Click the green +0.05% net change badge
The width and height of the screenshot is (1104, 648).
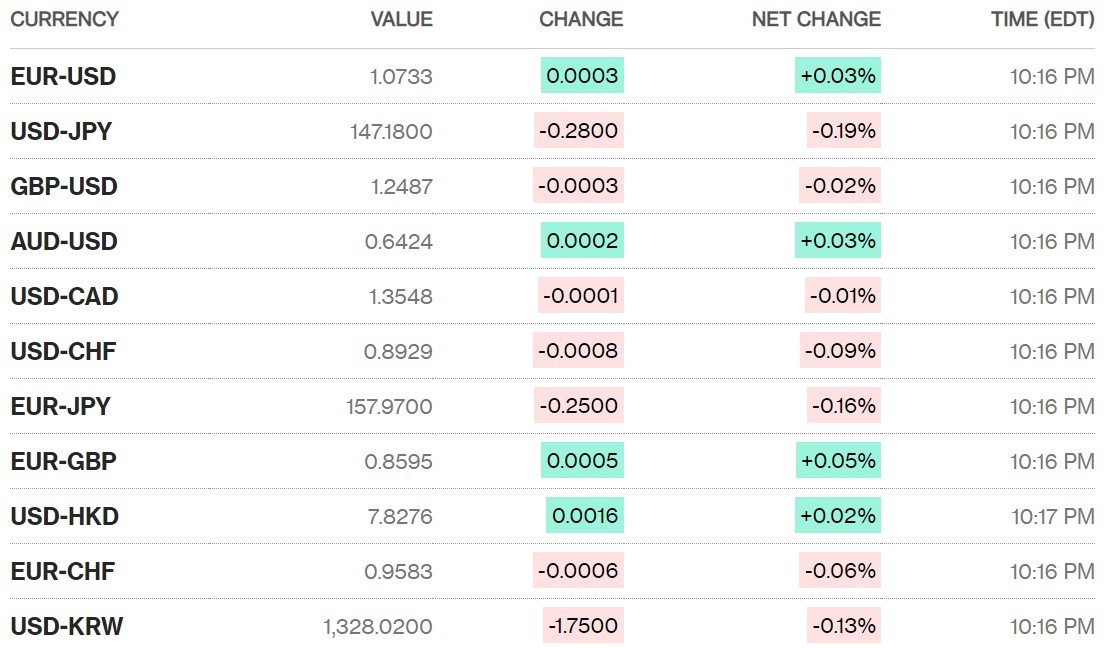pyautogui.click(x=838, y=461)
